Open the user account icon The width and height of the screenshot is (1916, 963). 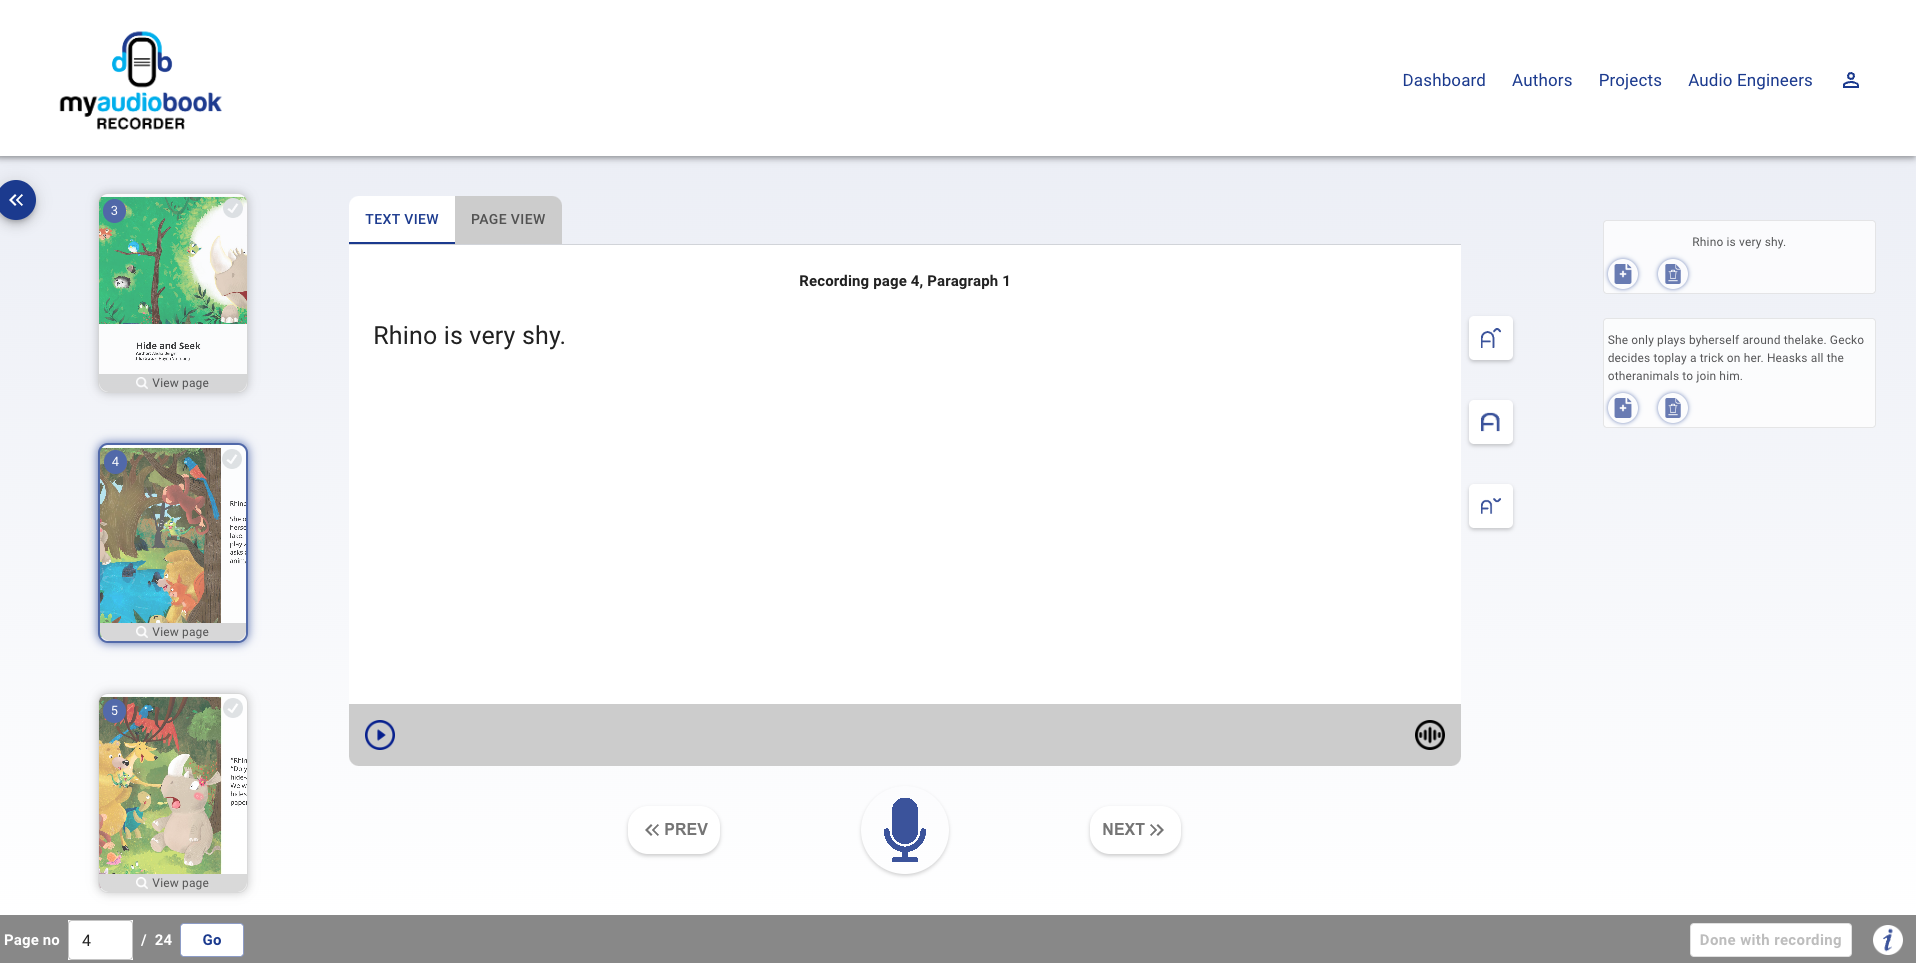point(1850,80)
